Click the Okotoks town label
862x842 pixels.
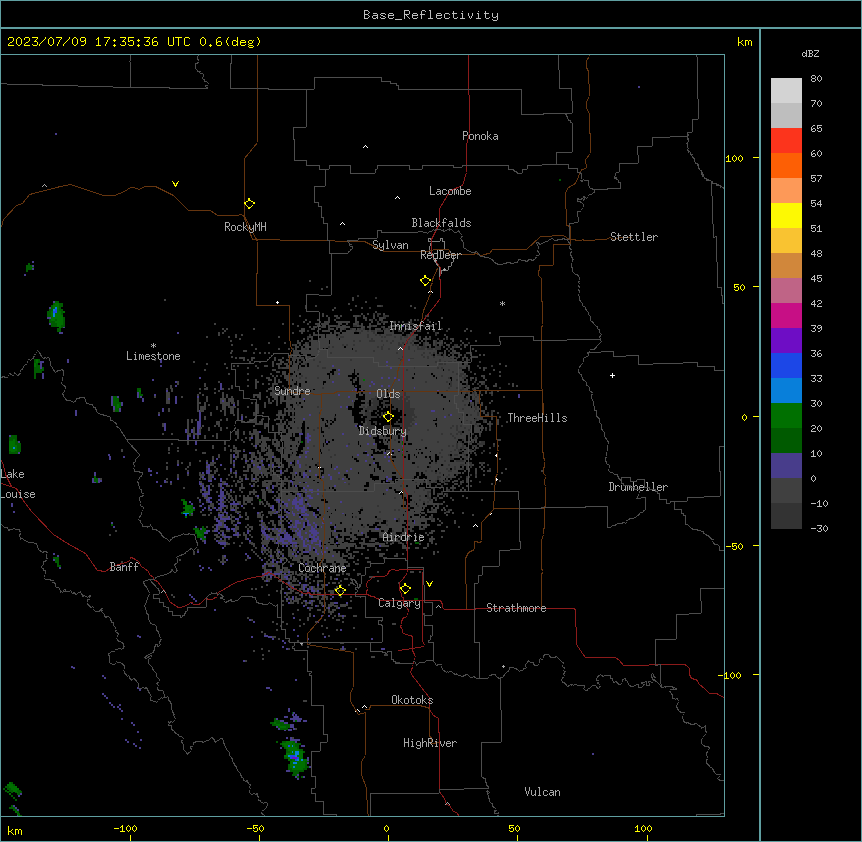pyautogui.click(x=412, y=700)
